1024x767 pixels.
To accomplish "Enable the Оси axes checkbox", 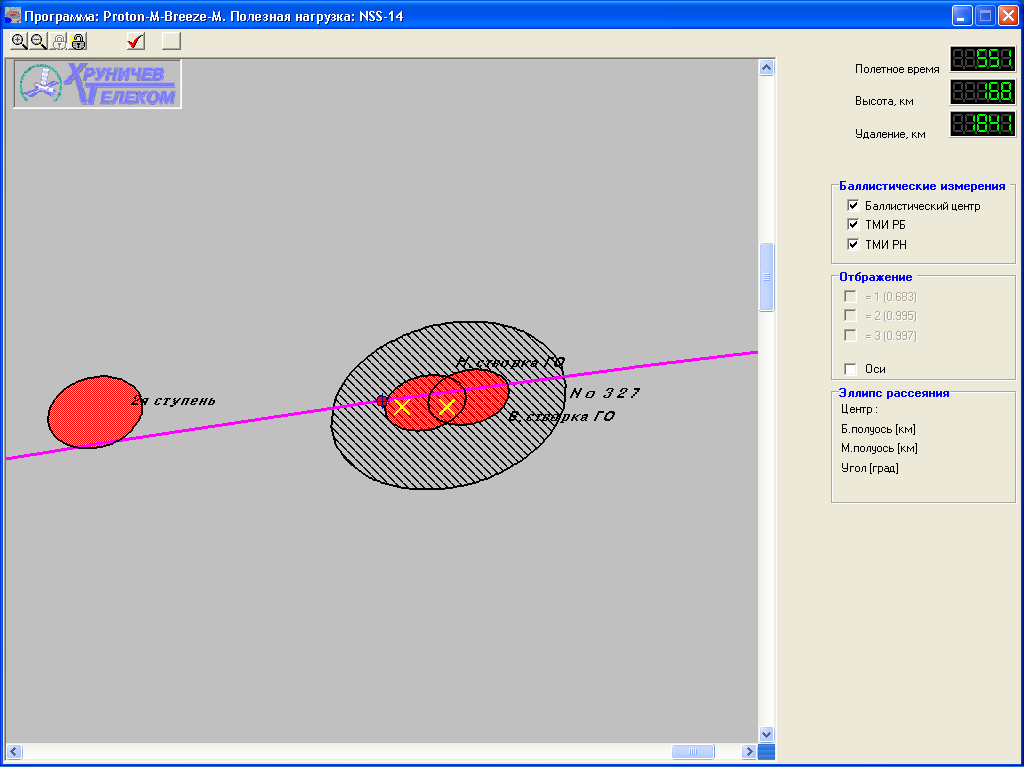I will [851, 368].
